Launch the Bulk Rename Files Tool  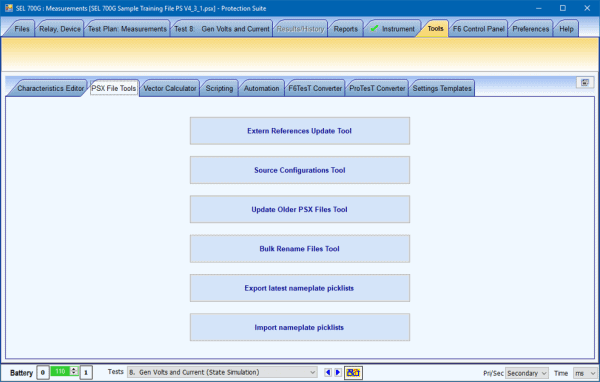pyautogui.click(x=300, y=249)
